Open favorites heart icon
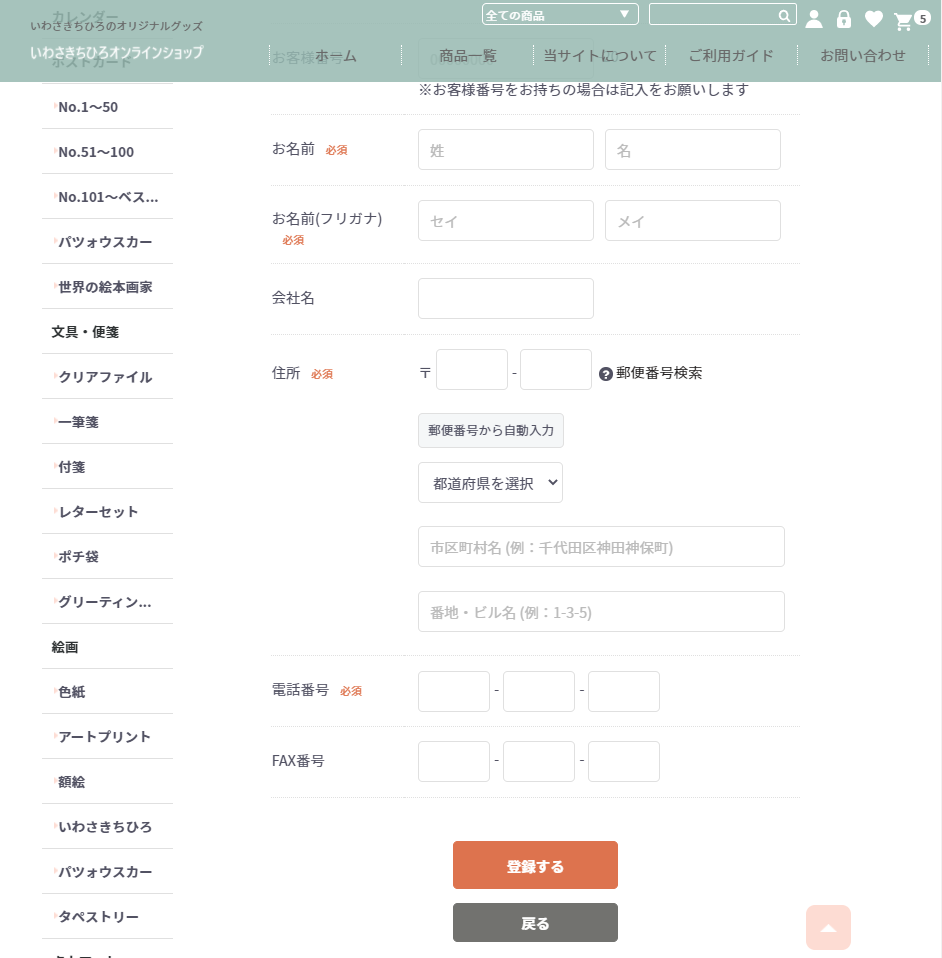This screenshot has width=942, height=958. click(x=874, y=19)
